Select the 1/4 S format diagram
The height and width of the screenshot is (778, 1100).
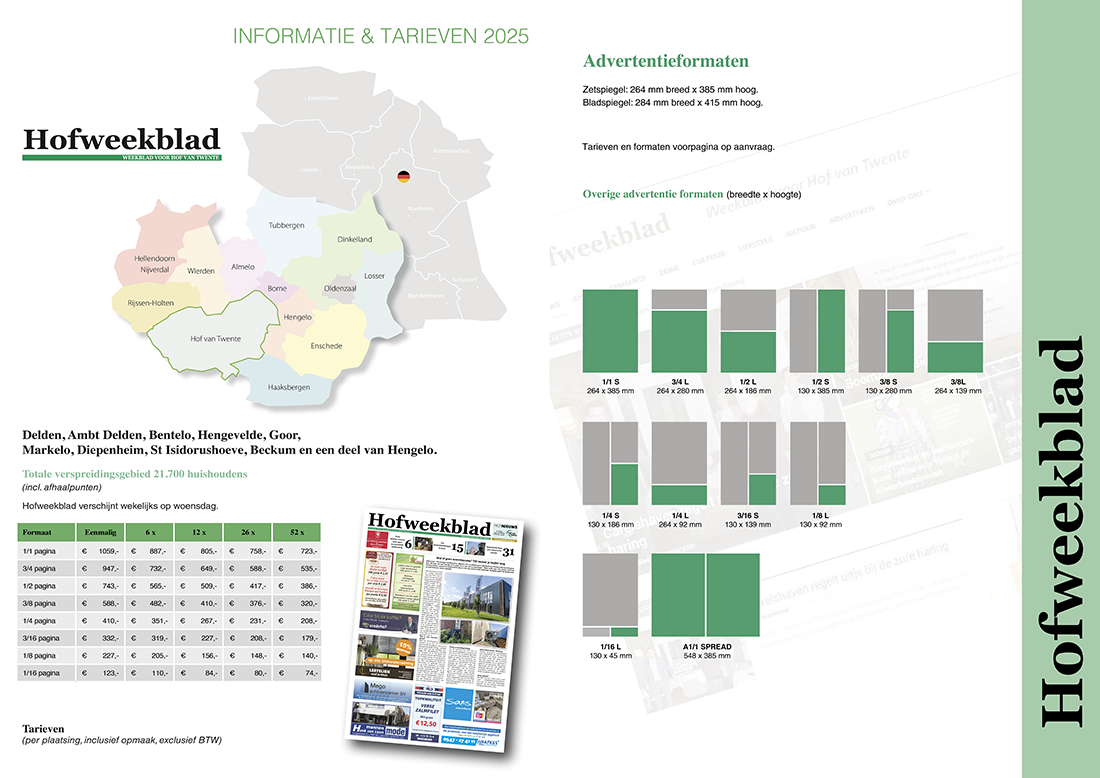(610, 464)
